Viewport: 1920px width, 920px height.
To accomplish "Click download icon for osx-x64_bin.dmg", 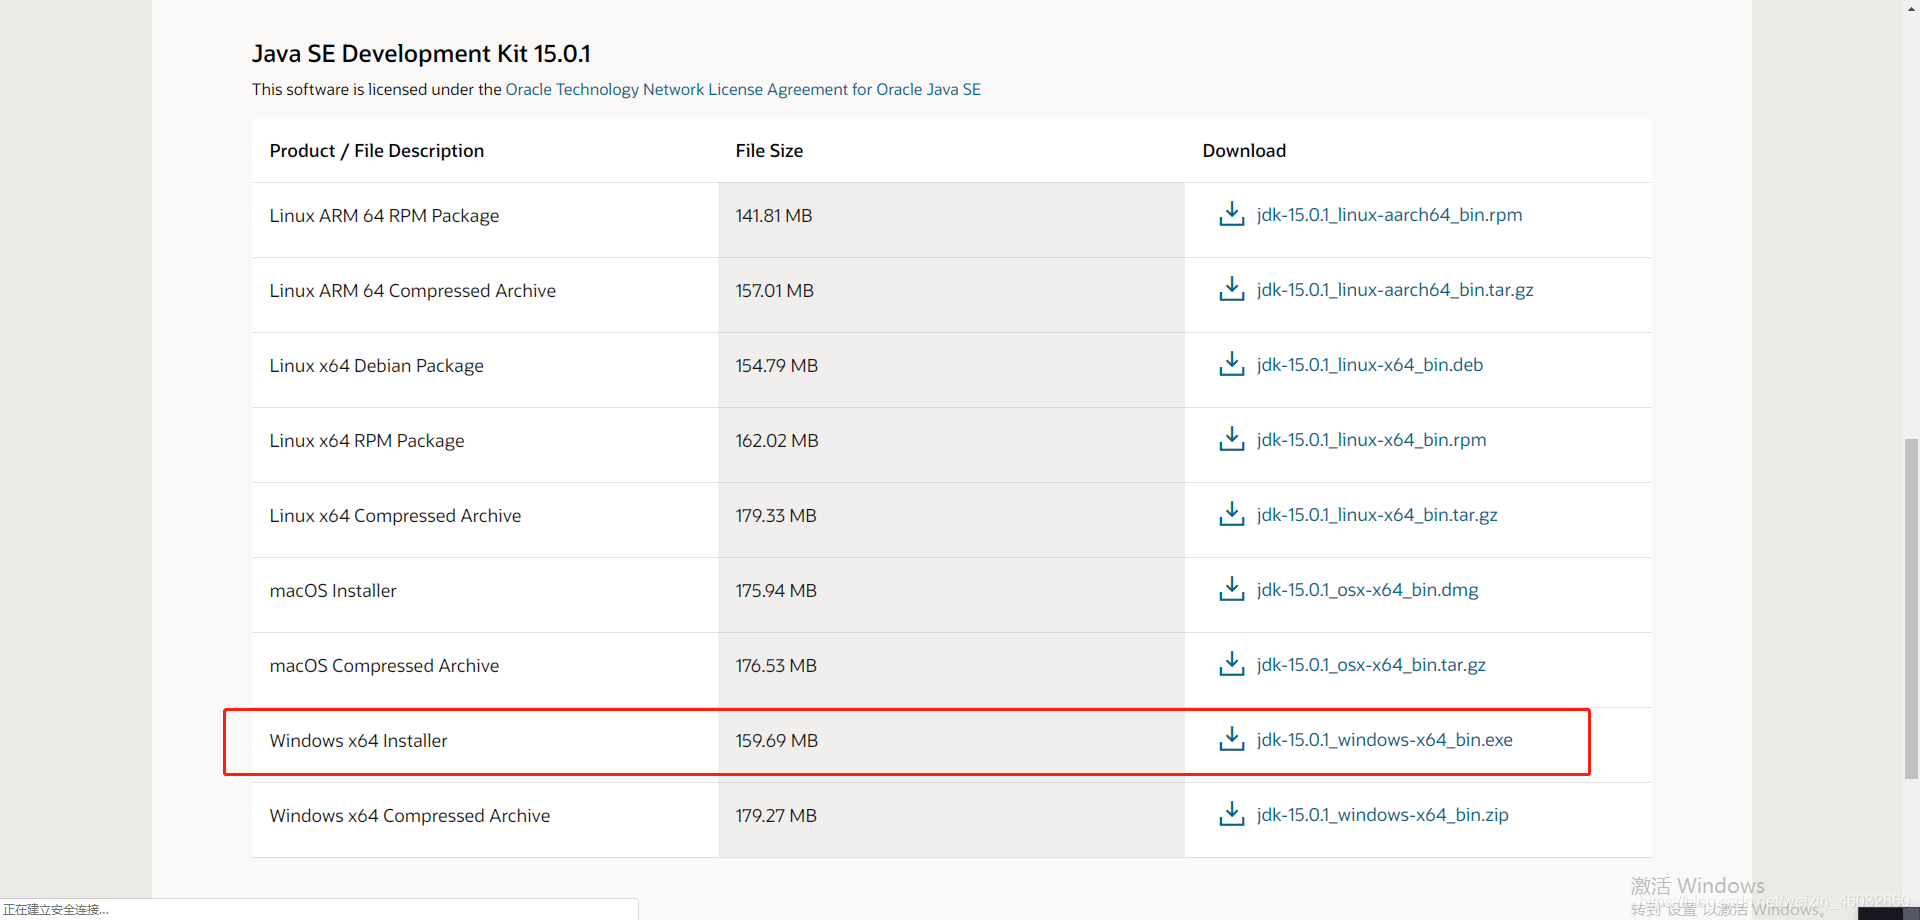I will click(x=1231, y=589).
